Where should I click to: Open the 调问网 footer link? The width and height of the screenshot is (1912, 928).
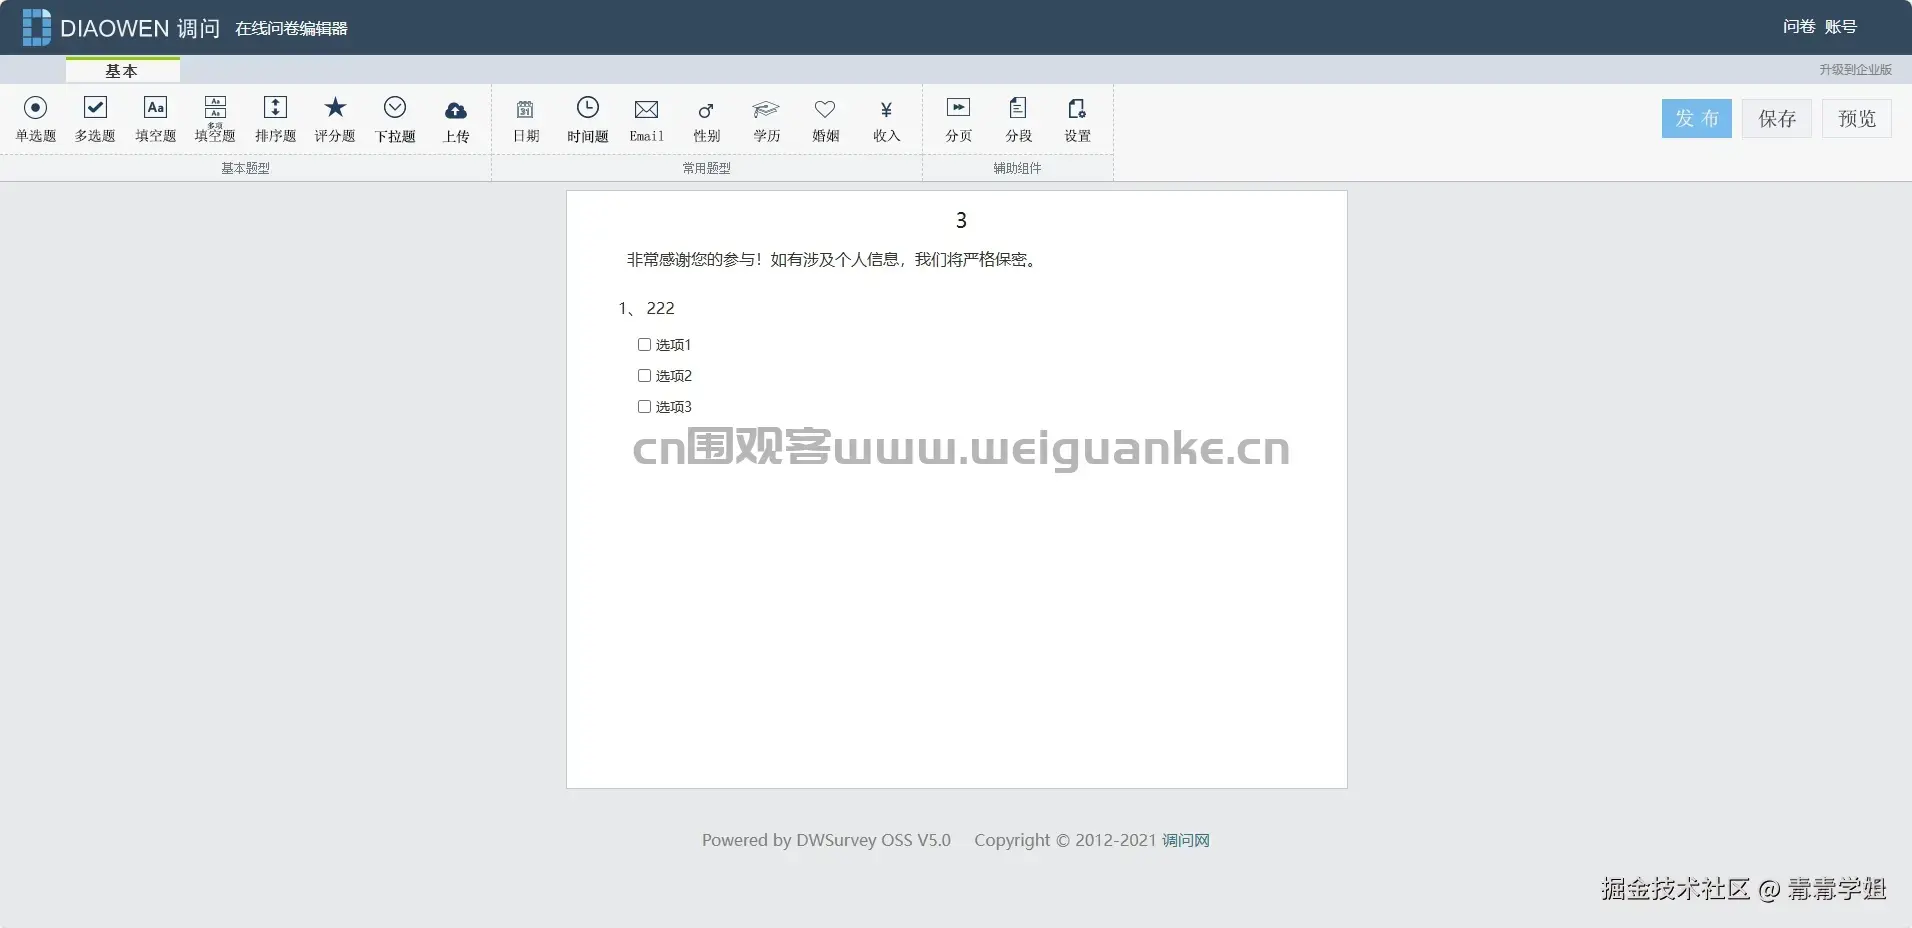pyautogui.click(x=1185, y=840)
